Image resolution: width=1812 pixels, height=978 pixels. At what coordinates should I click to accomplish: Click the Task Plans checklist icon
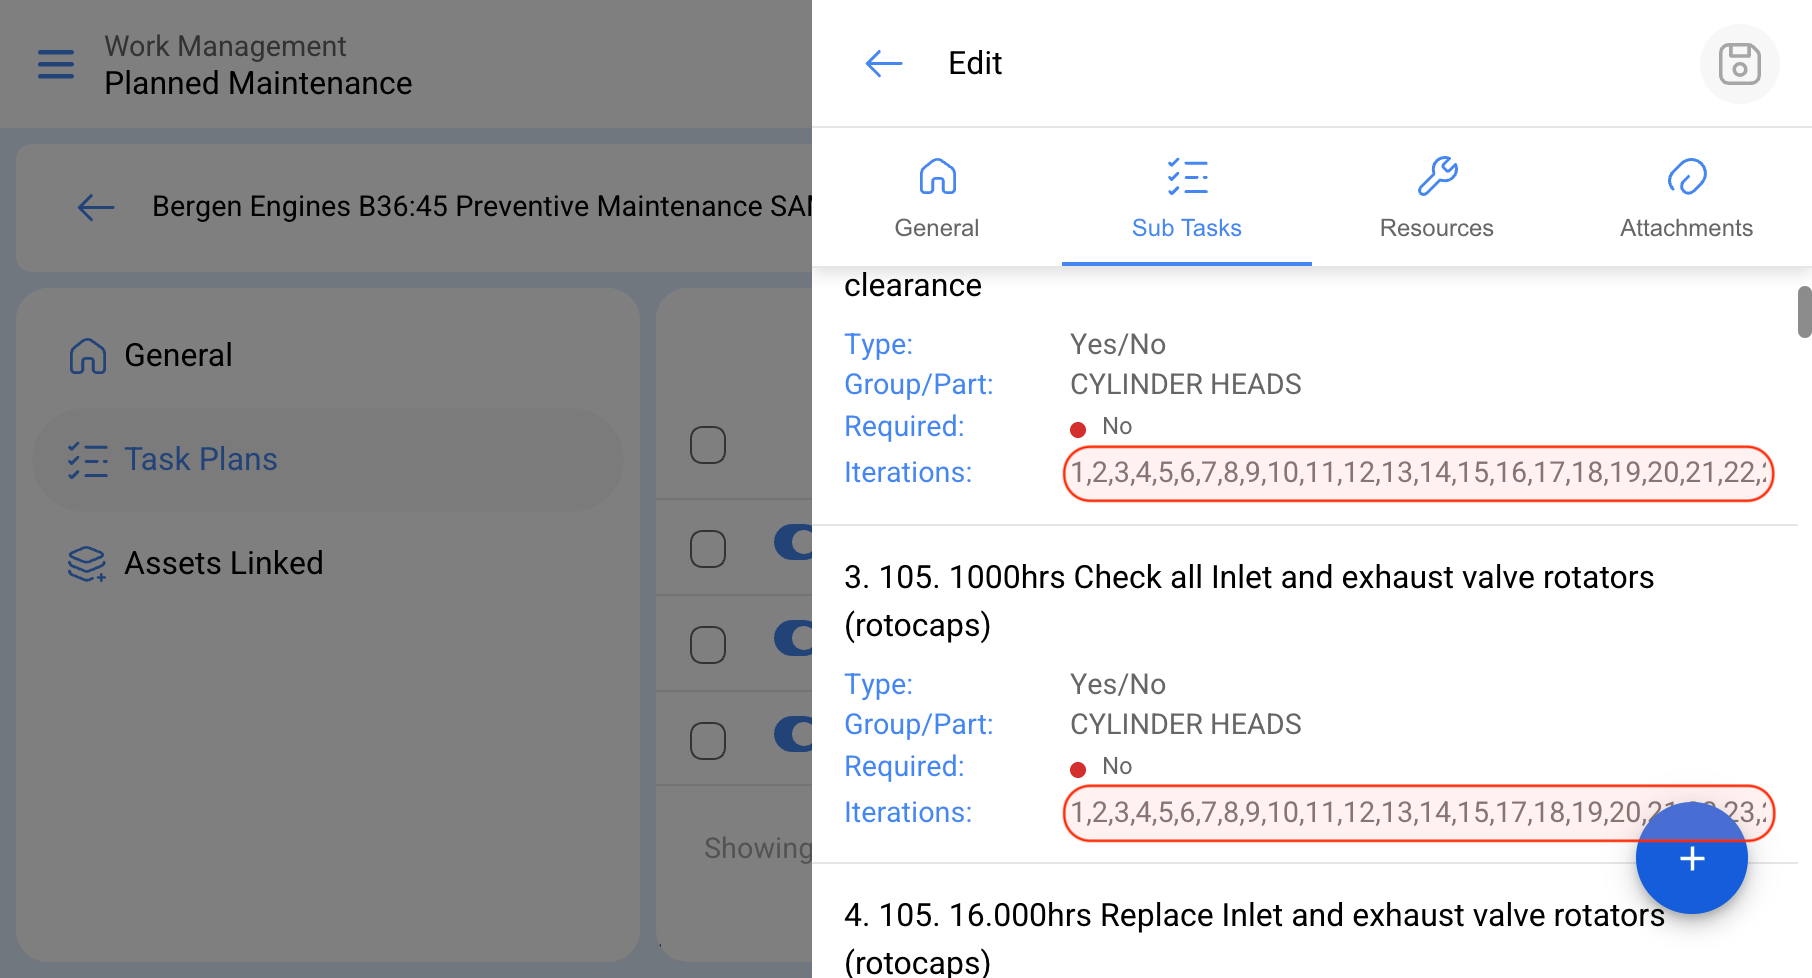(x=87, y=460)
